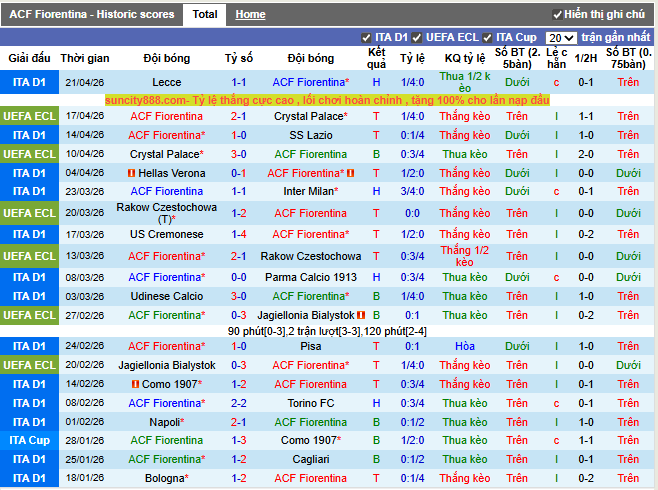This screenshot has height=490, width=658.
Task: Click red card icon beside Como 1907 on 14/02/26
Action: (136, 384)
